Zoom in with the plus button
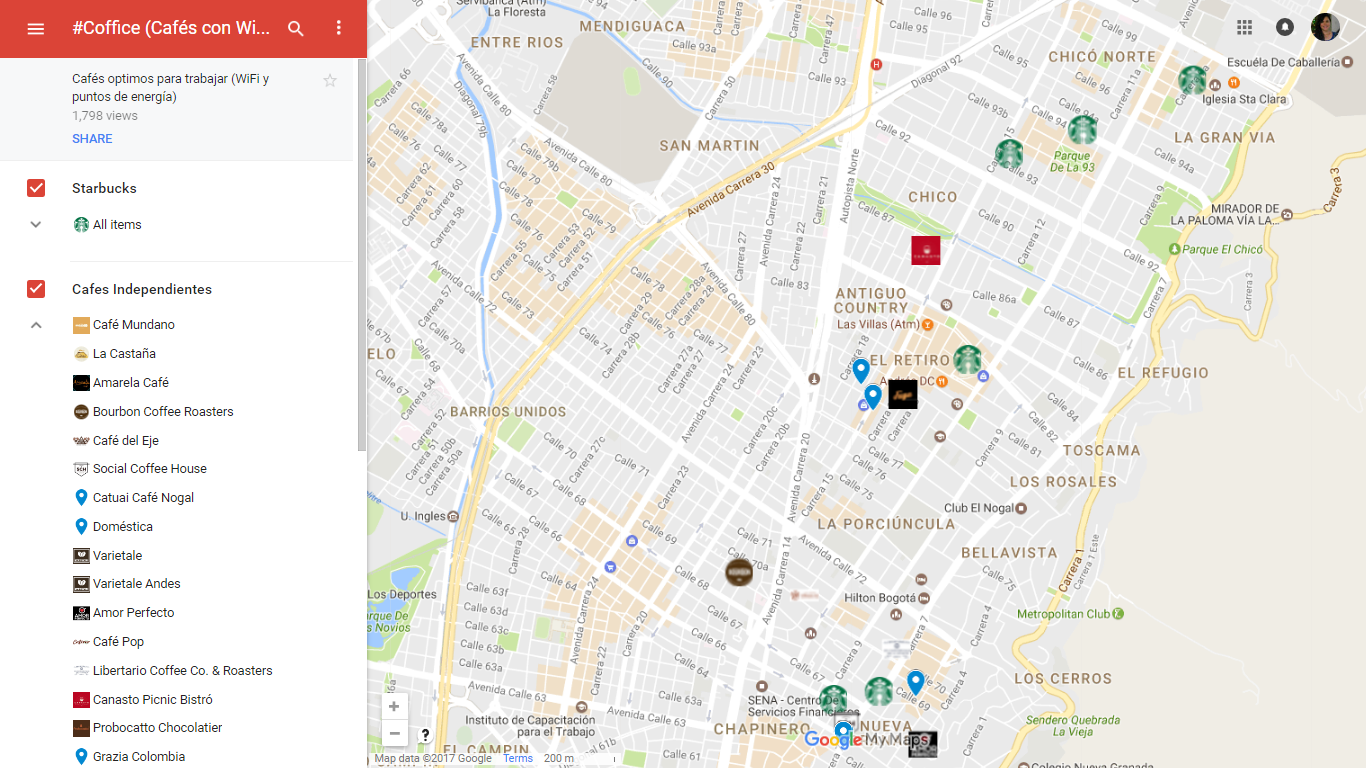 click(x=394, y=707)
